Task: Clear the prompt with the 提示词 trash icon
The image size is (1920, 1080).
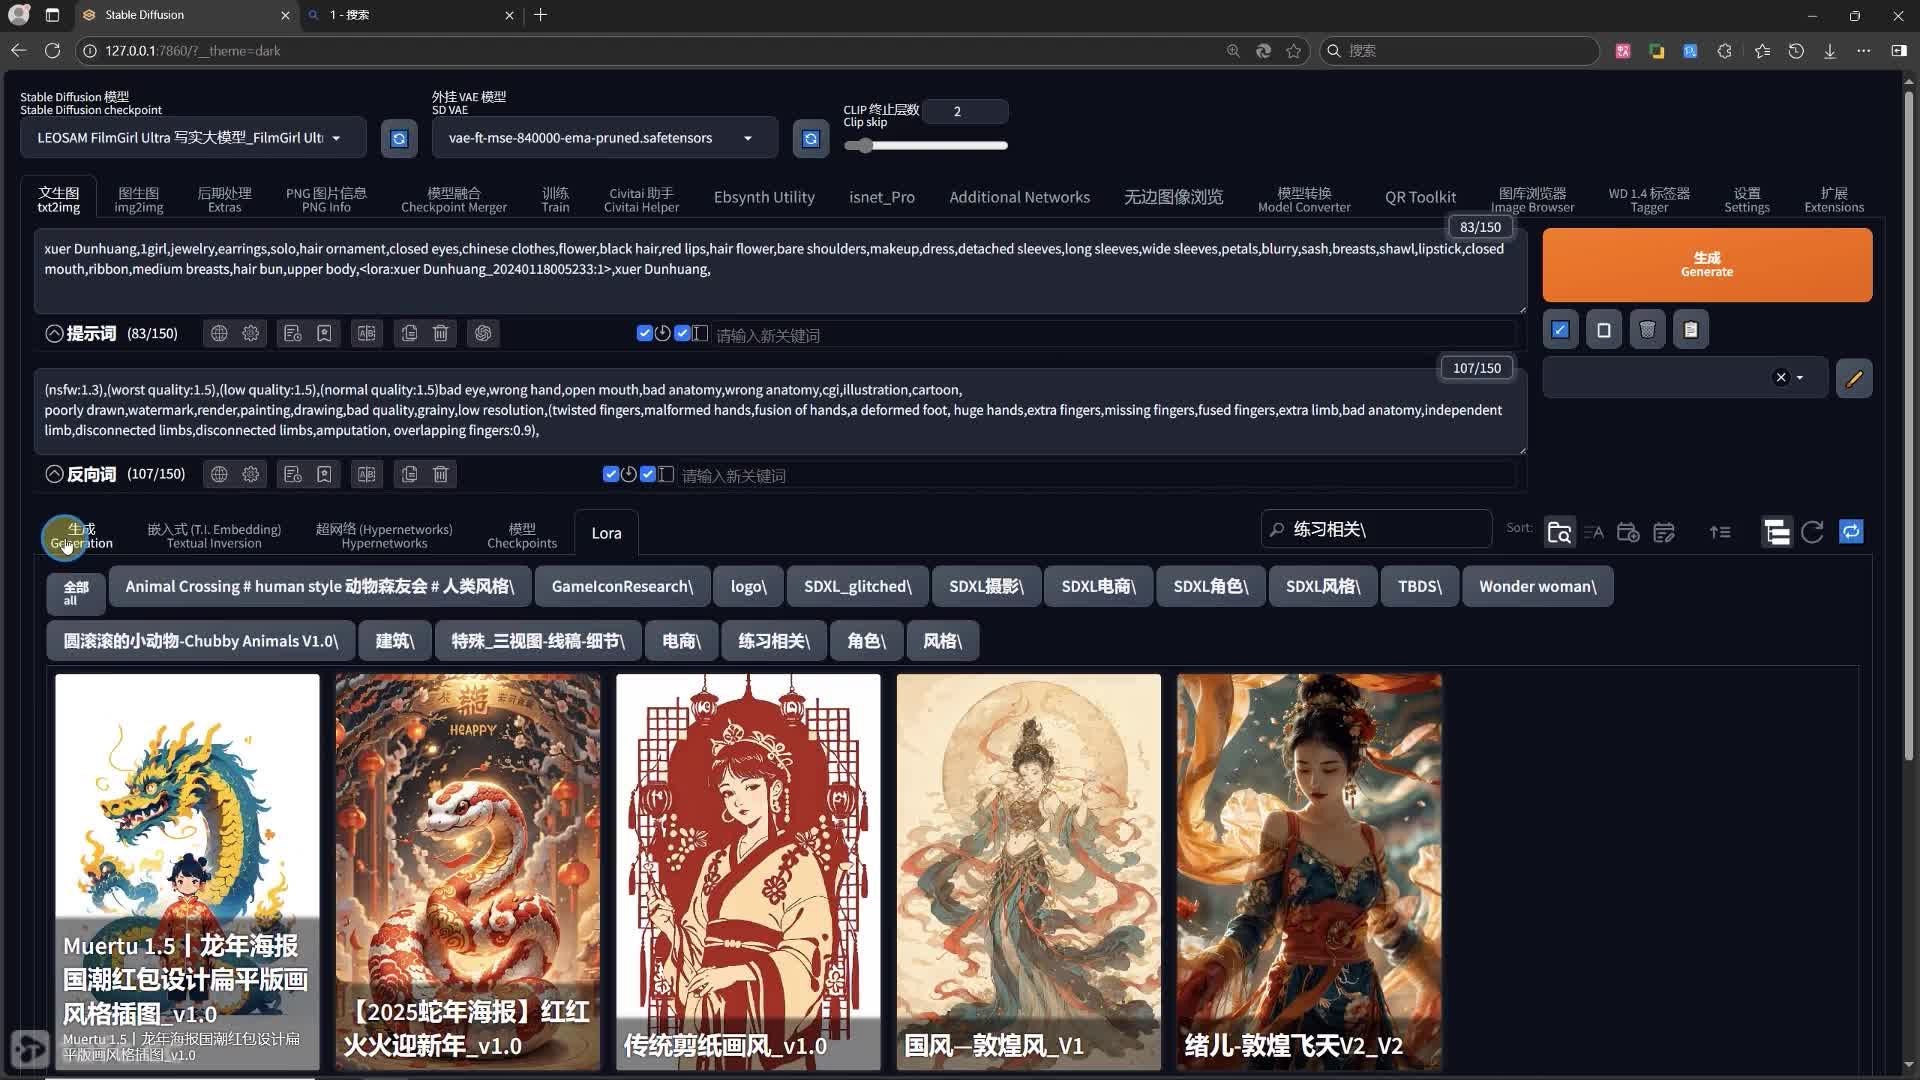Action: 441,333
